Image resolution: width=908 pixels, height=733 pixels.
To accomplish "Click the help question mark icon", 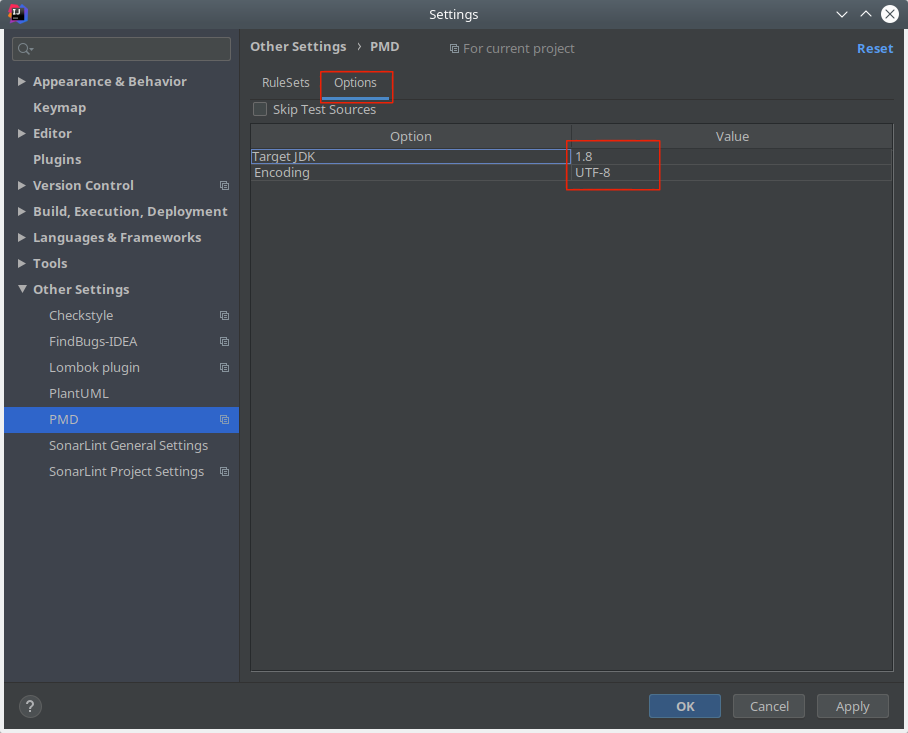I will (31, 706).
